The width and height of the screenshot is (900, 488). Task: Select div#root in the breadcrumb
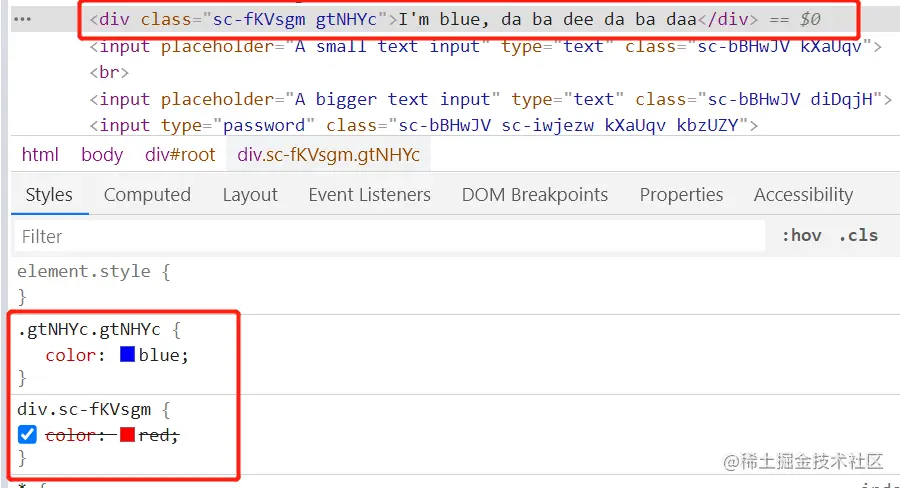click(x=180, y=154)
